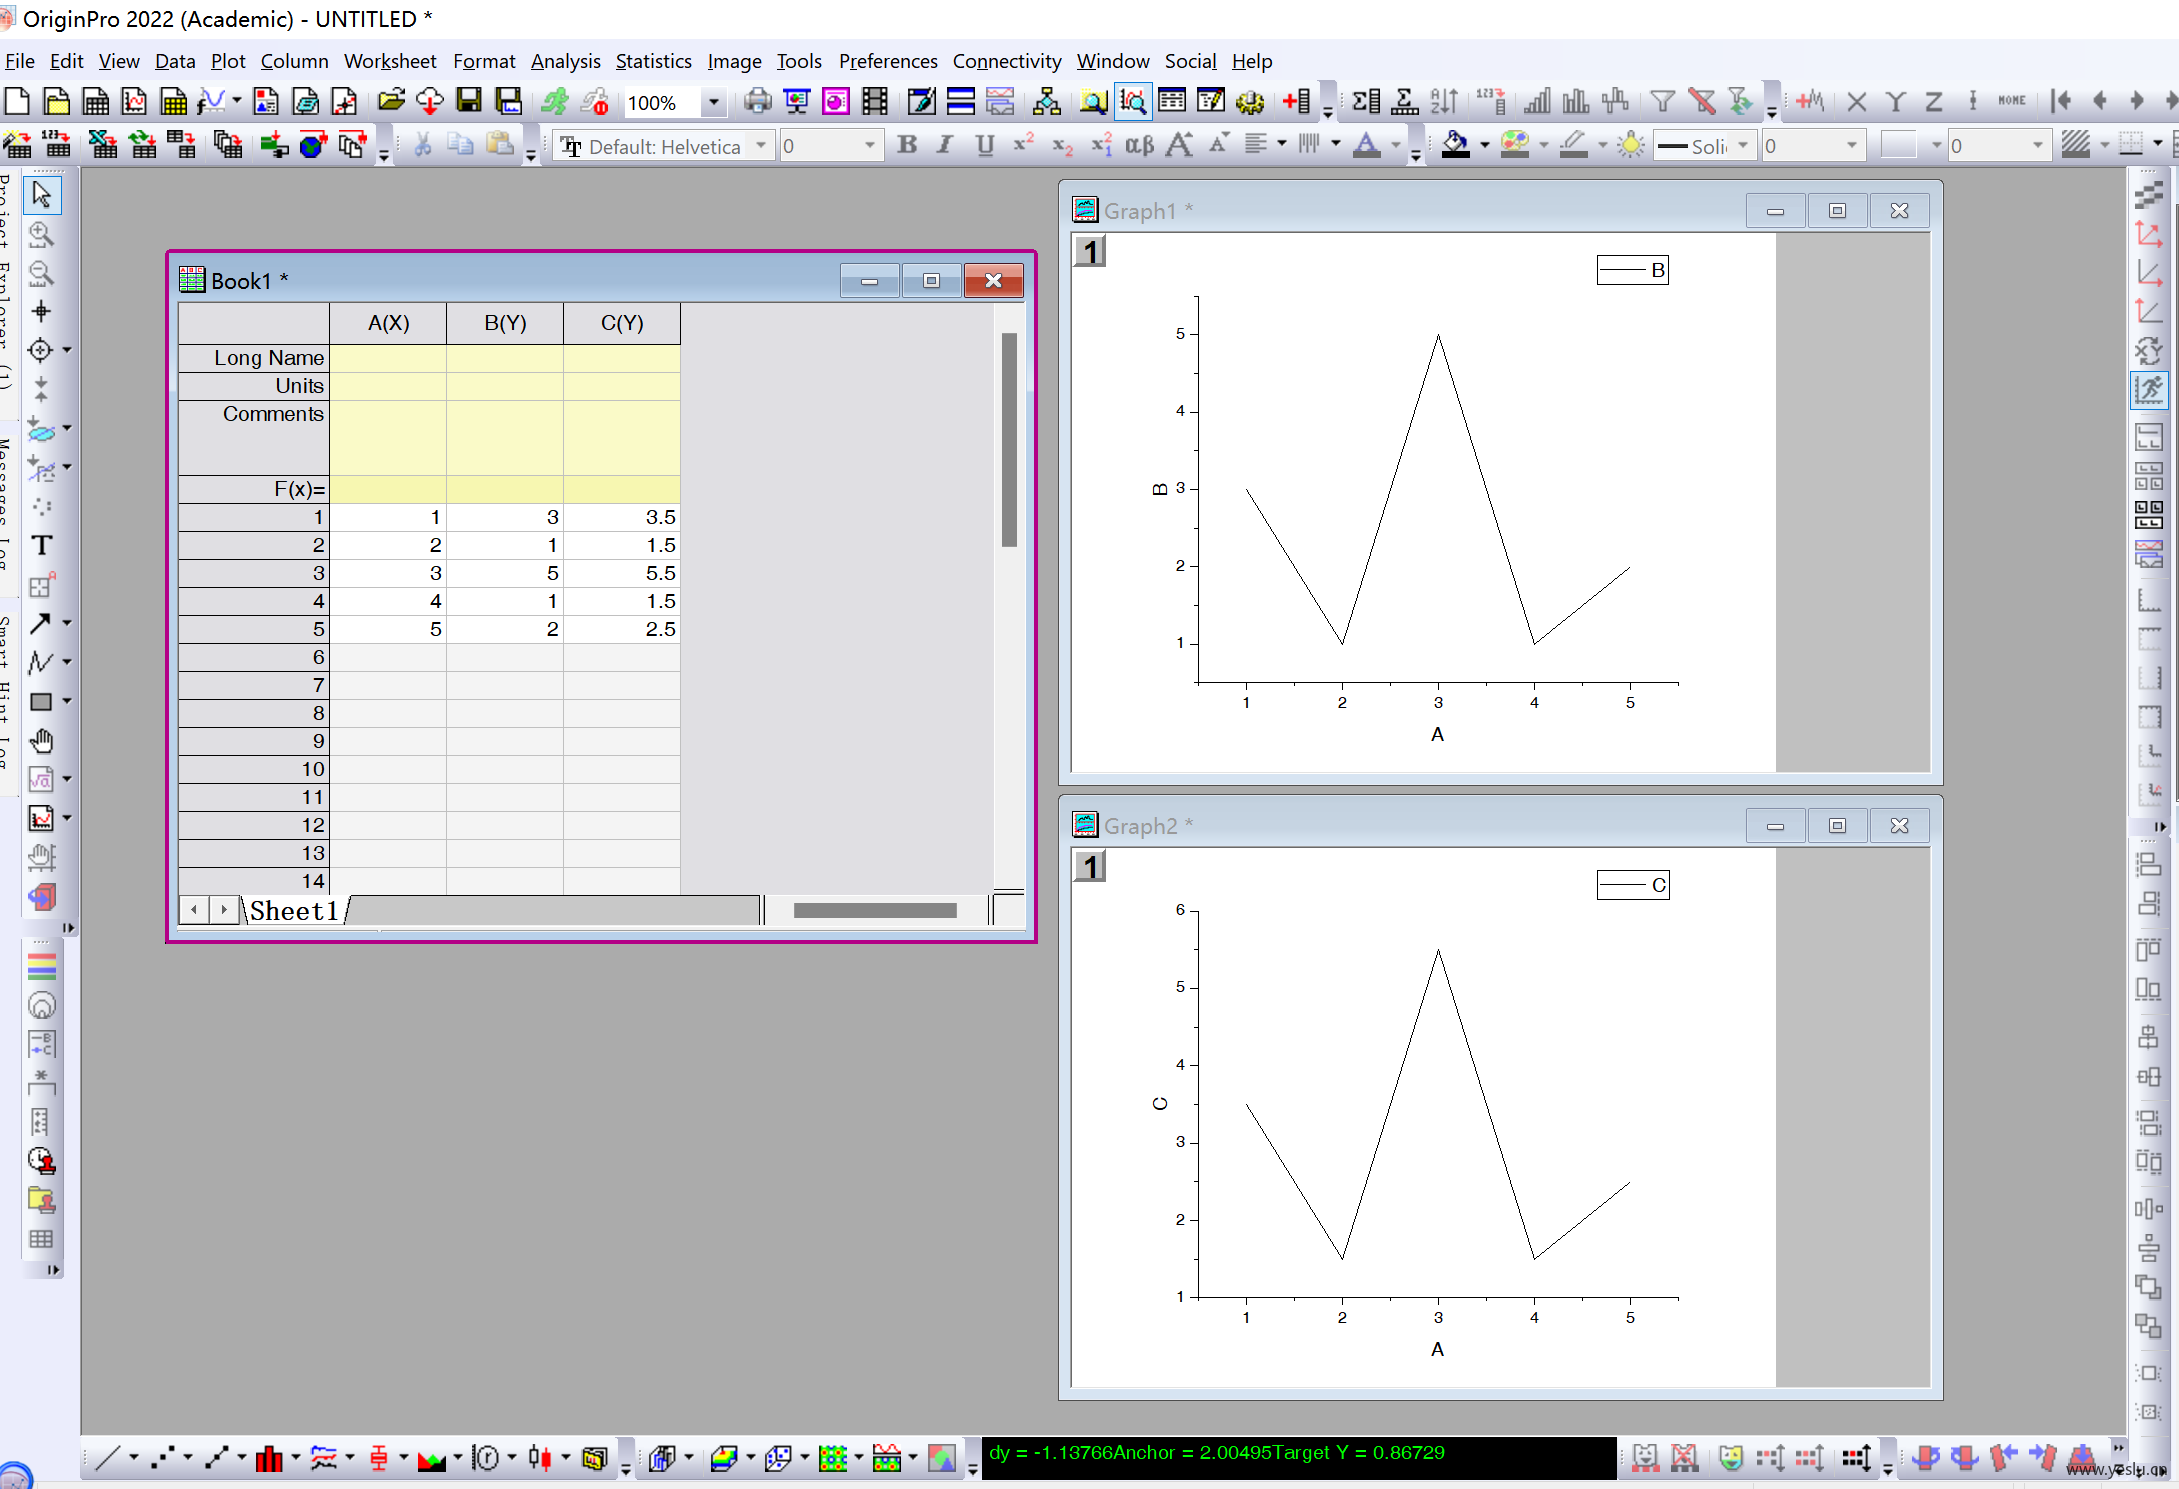
Task: Click row 6 header in Book1
Action: pyautogui.click(x=254, y=657)
